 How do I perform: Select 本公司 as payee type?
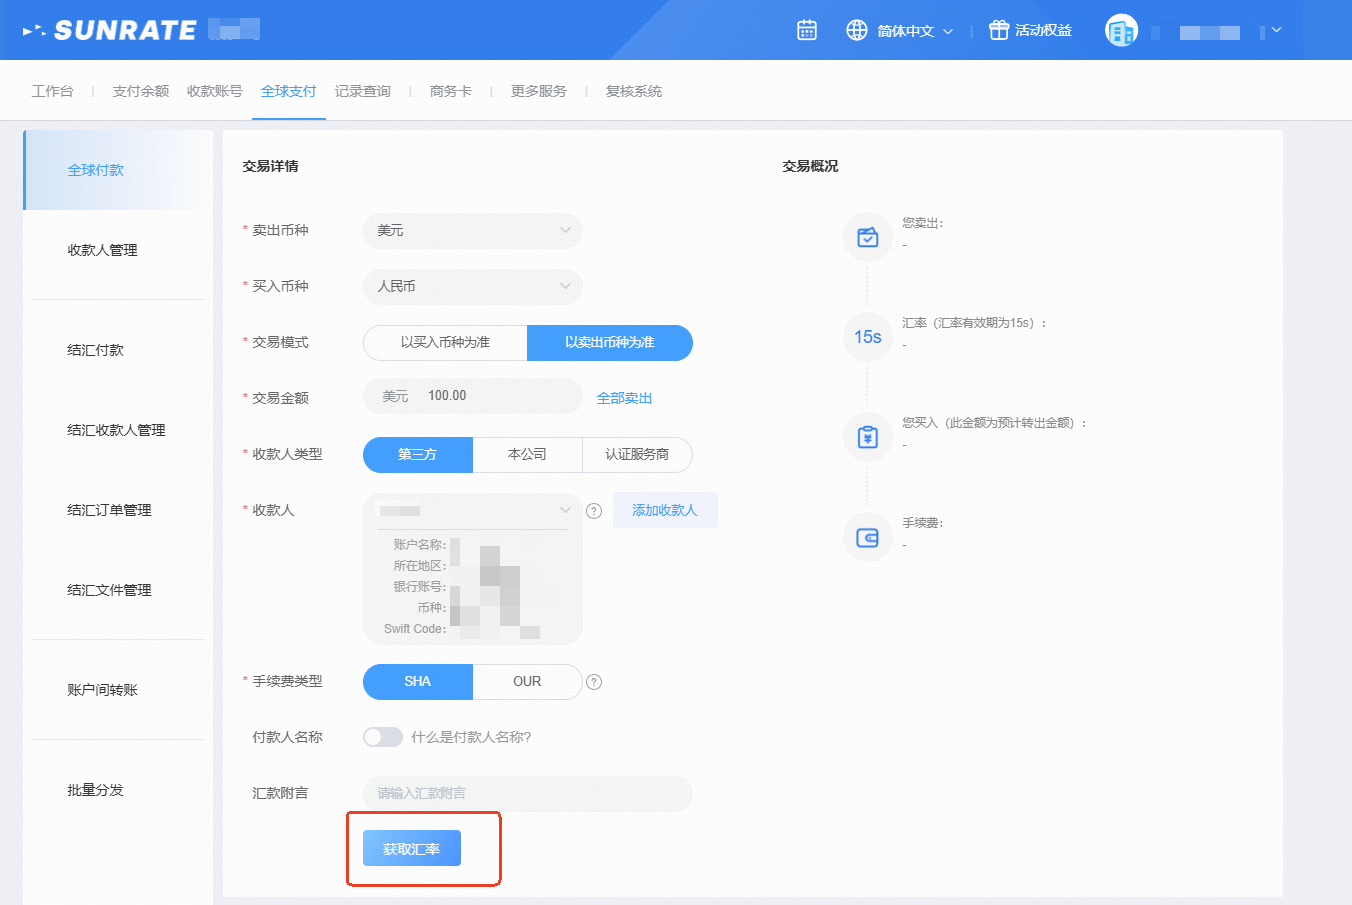click(x=527, y=454)
